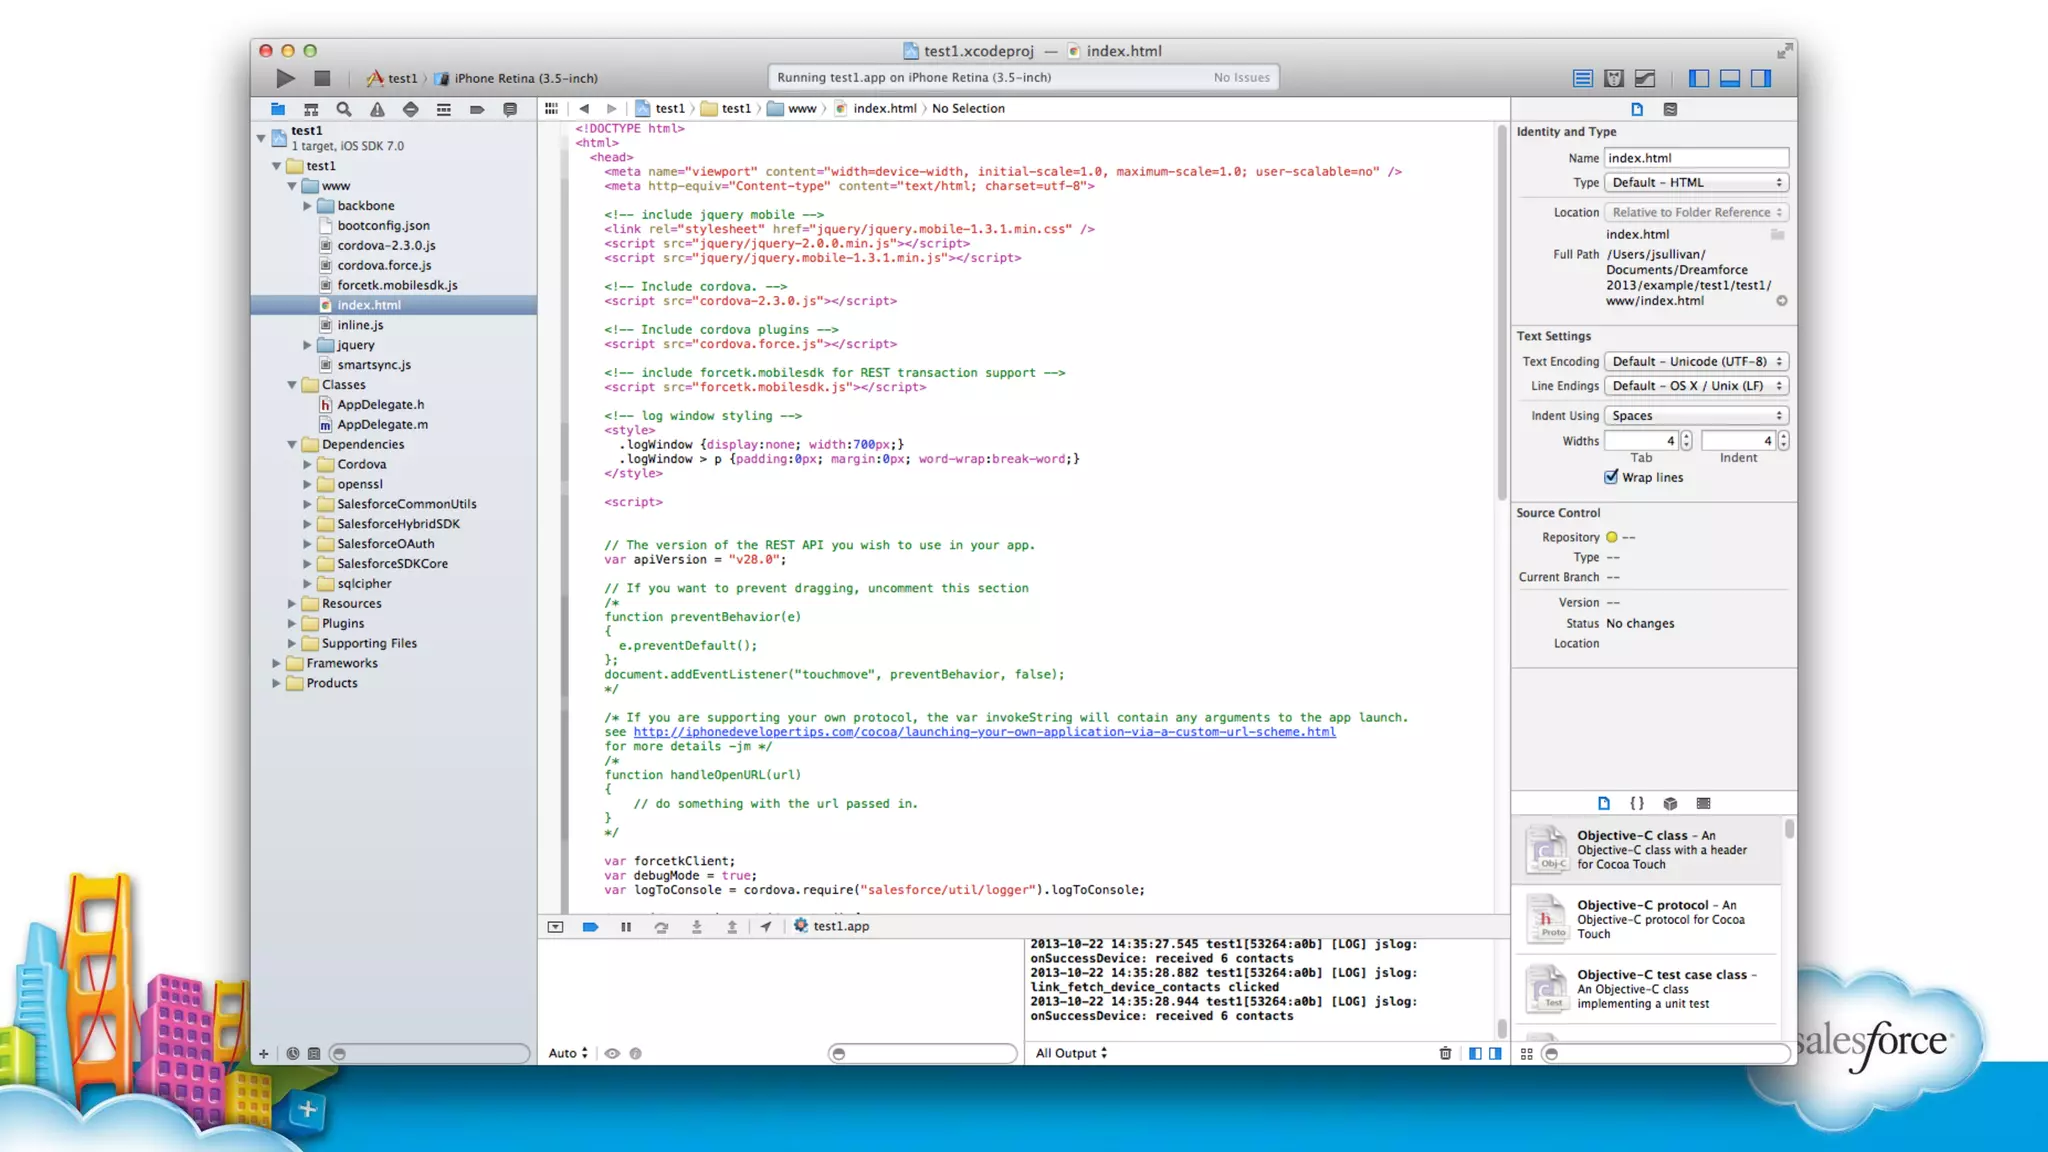
Task: Toggle the right utilities panel
Action: coord(1761,78)
